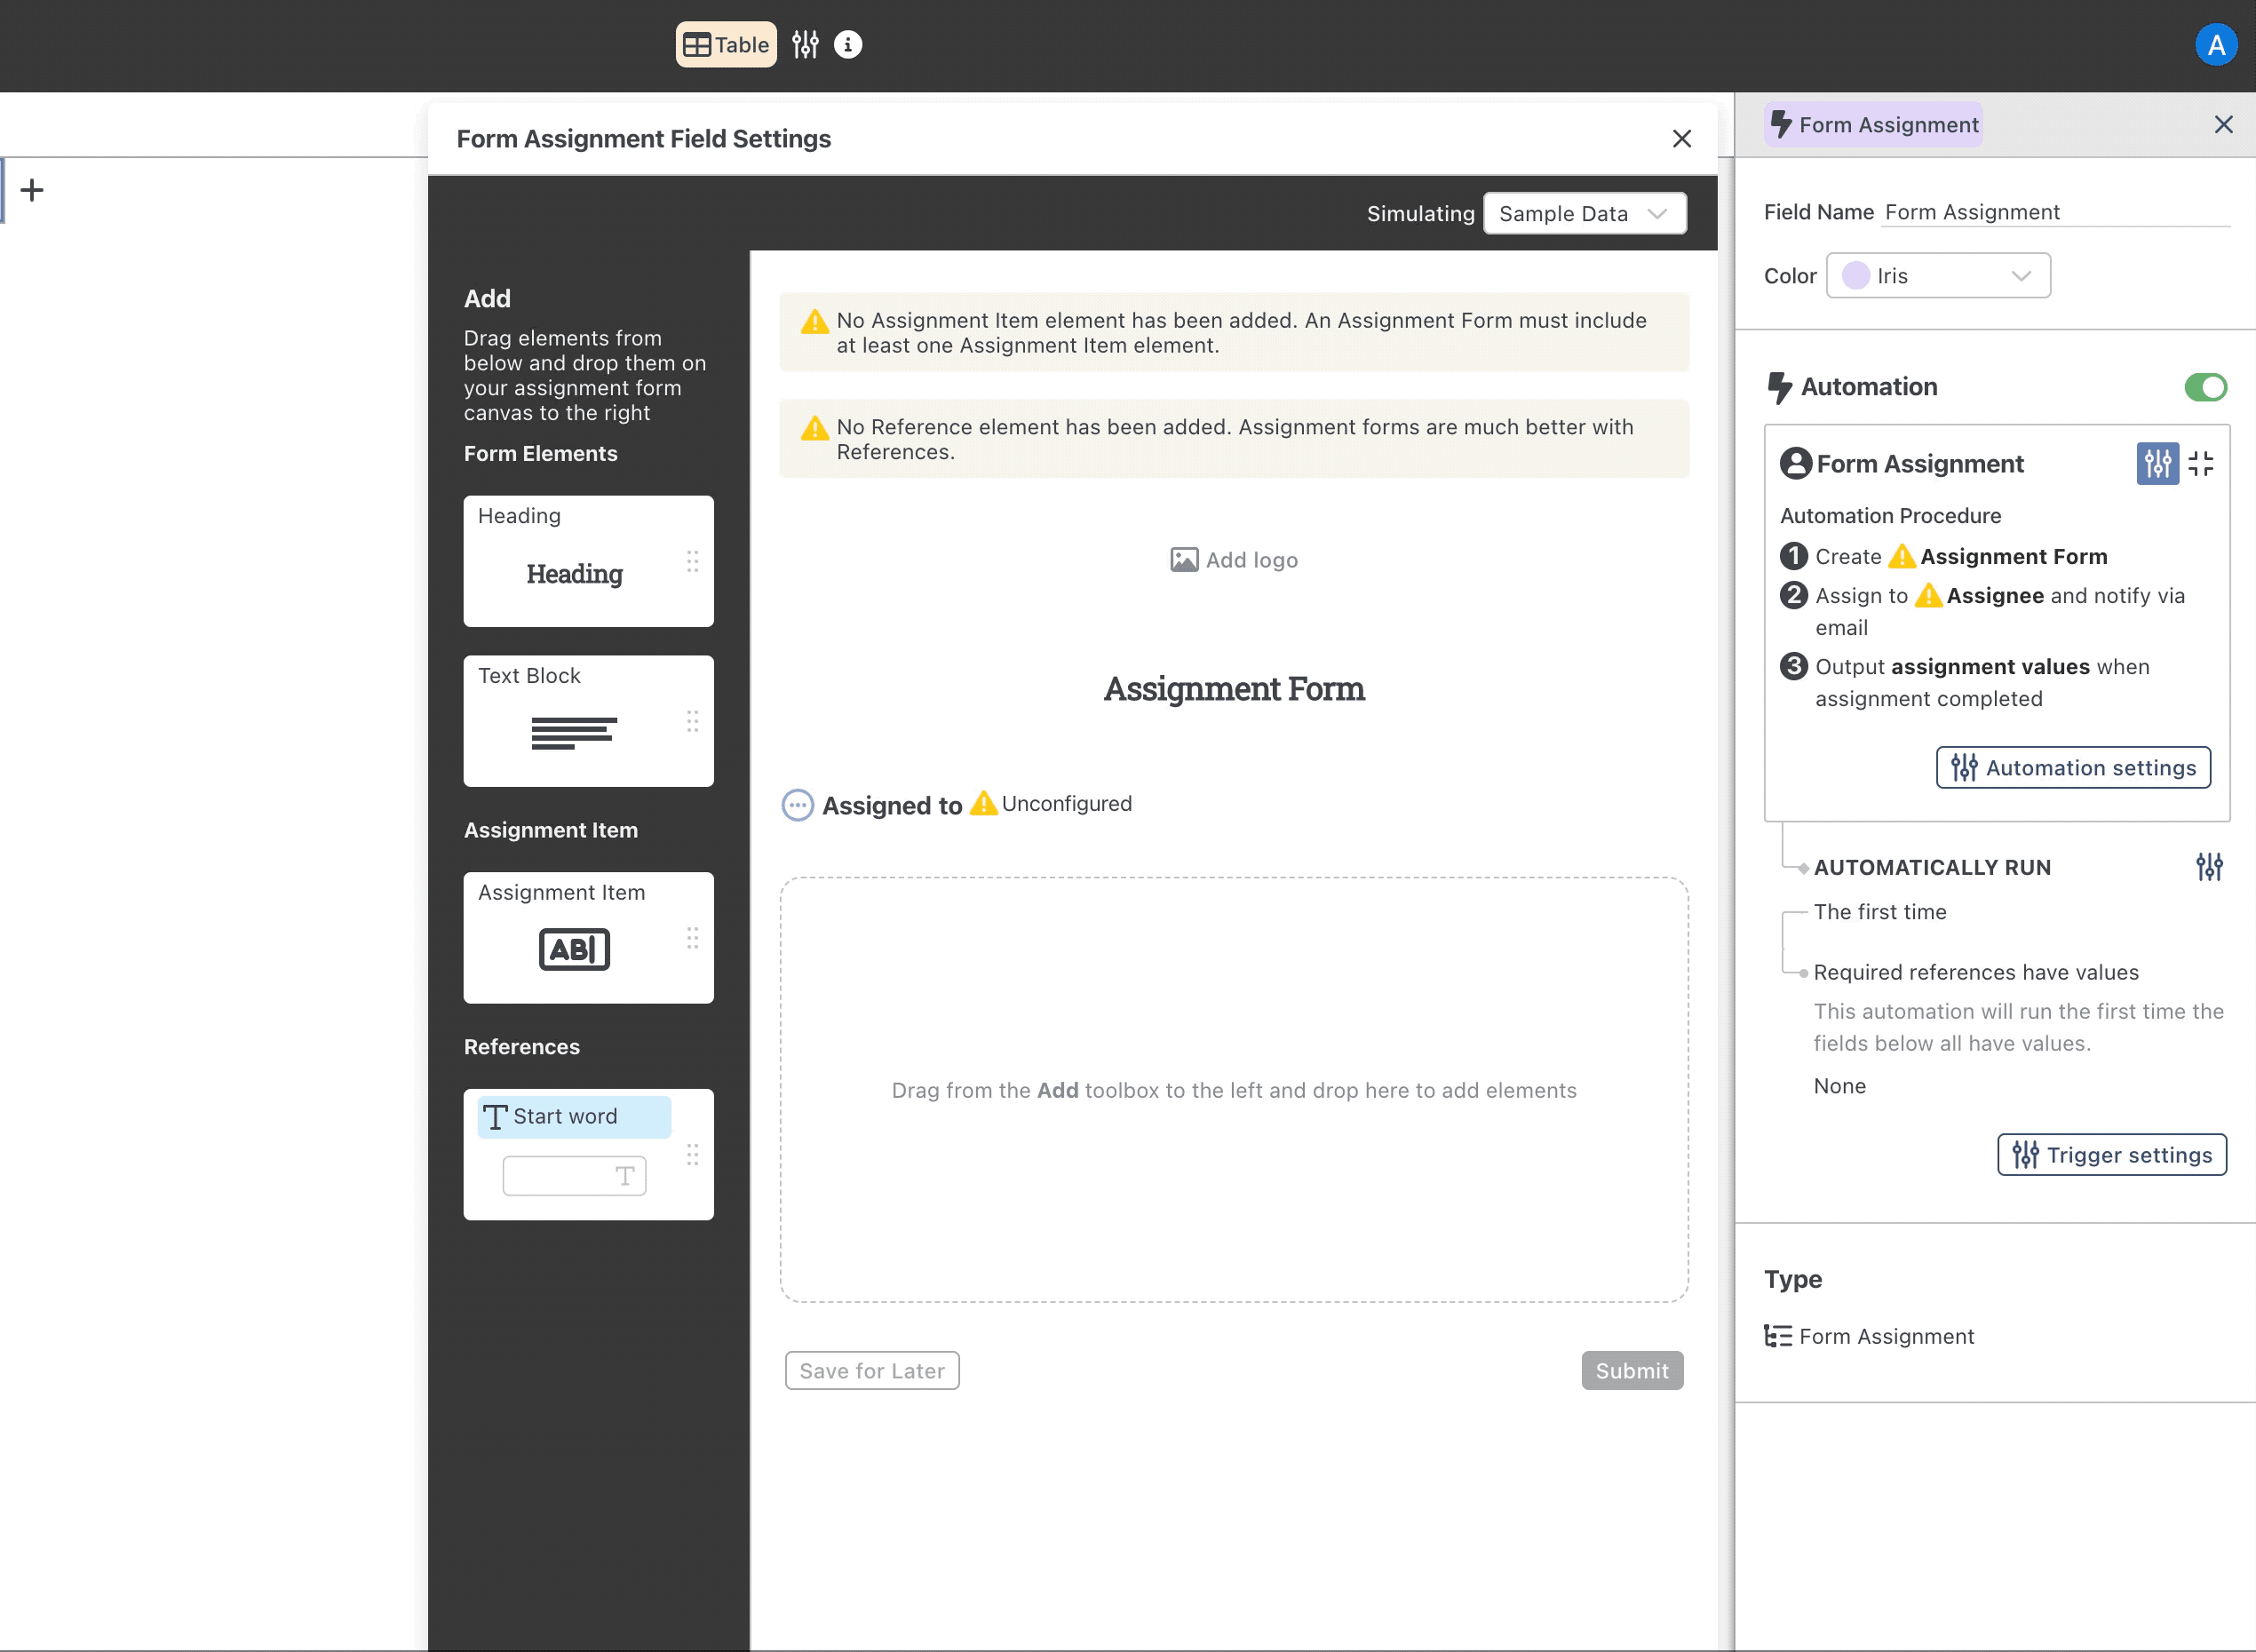This screenshot has width=2256, height=1652.
Task: Click the Save for Later button
Action: [x=872, y=1371]
